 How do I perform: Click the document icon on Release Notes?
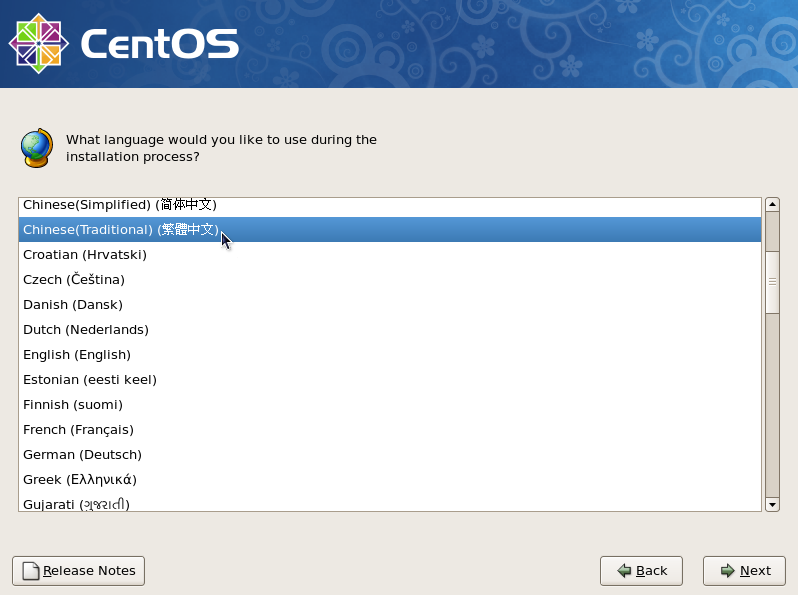click(31, 571)
